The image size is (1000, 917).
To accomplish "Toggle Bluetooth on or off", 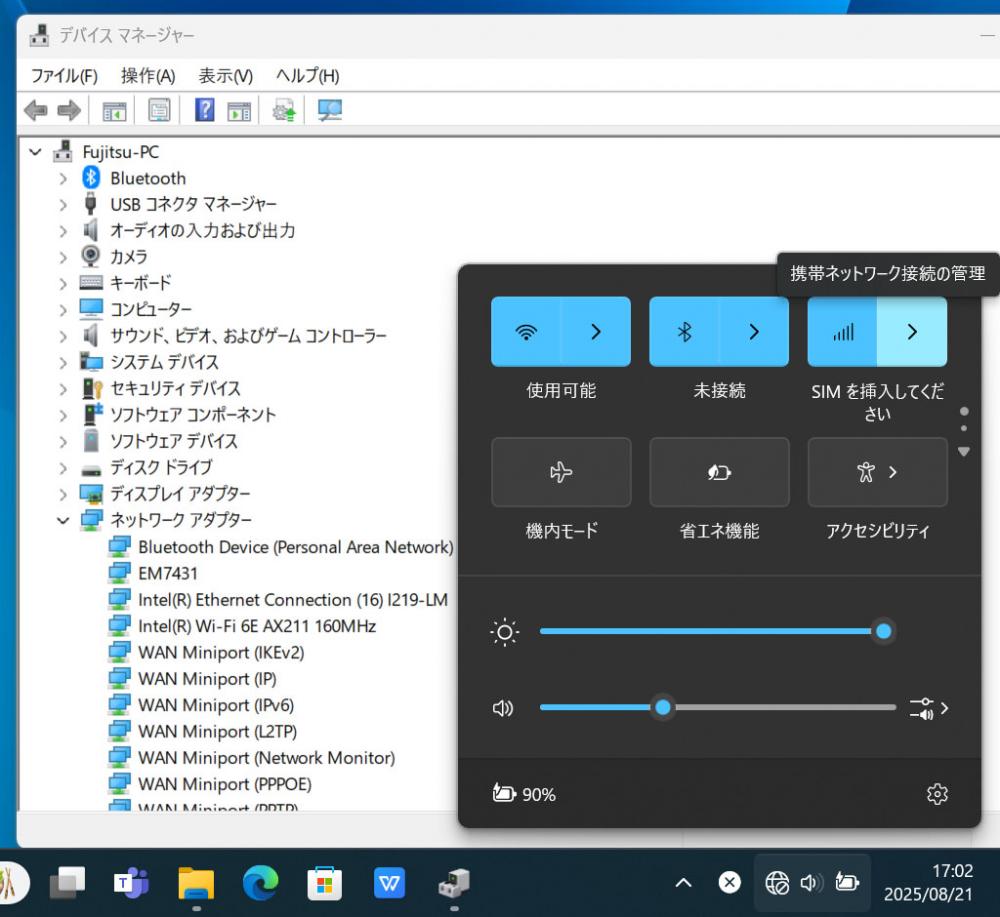I will coord(684,332).
